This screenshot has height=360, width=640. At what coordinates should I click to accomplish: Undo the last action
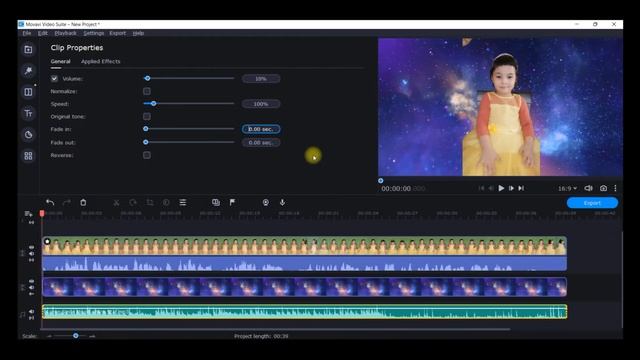(50, 202)
